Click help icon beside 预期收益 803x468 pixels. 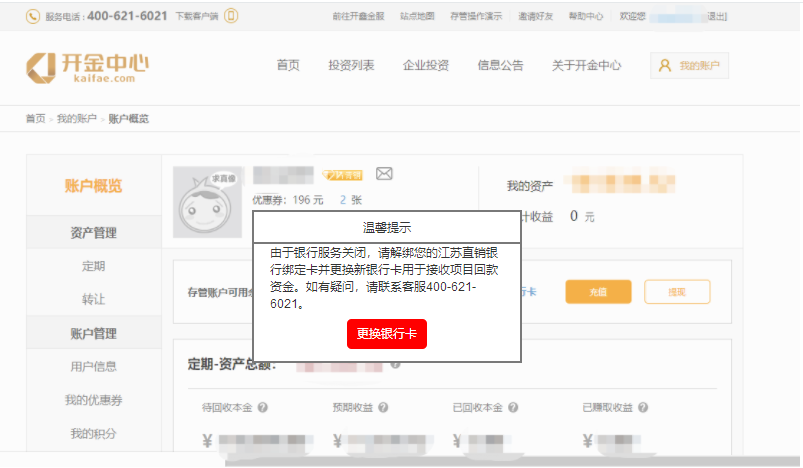pos(383,408)
